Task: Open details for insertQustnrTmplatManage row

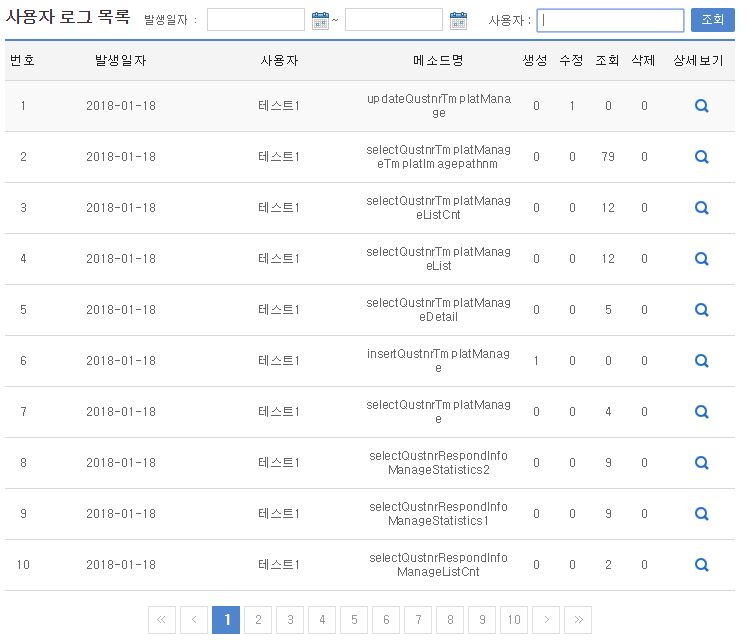Action: pyautogui.click(x=701, y=361)
